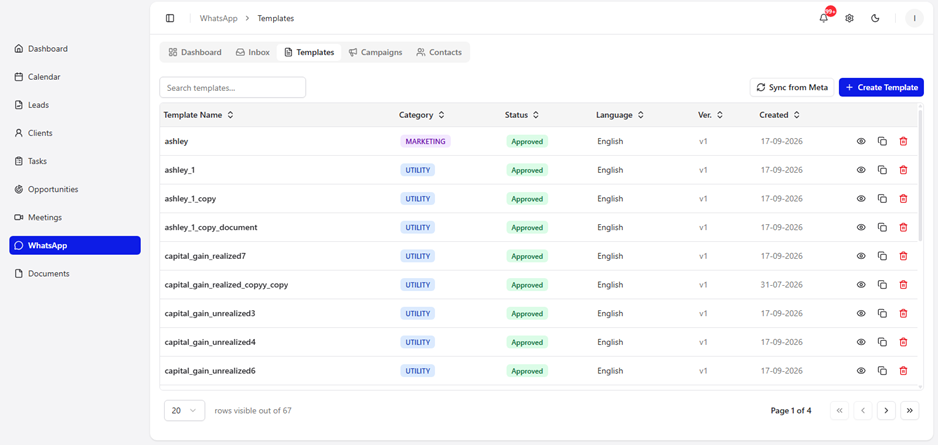Open the notifications bell
The height and width of the screenshot is (445, 938).
pos(824,19)
